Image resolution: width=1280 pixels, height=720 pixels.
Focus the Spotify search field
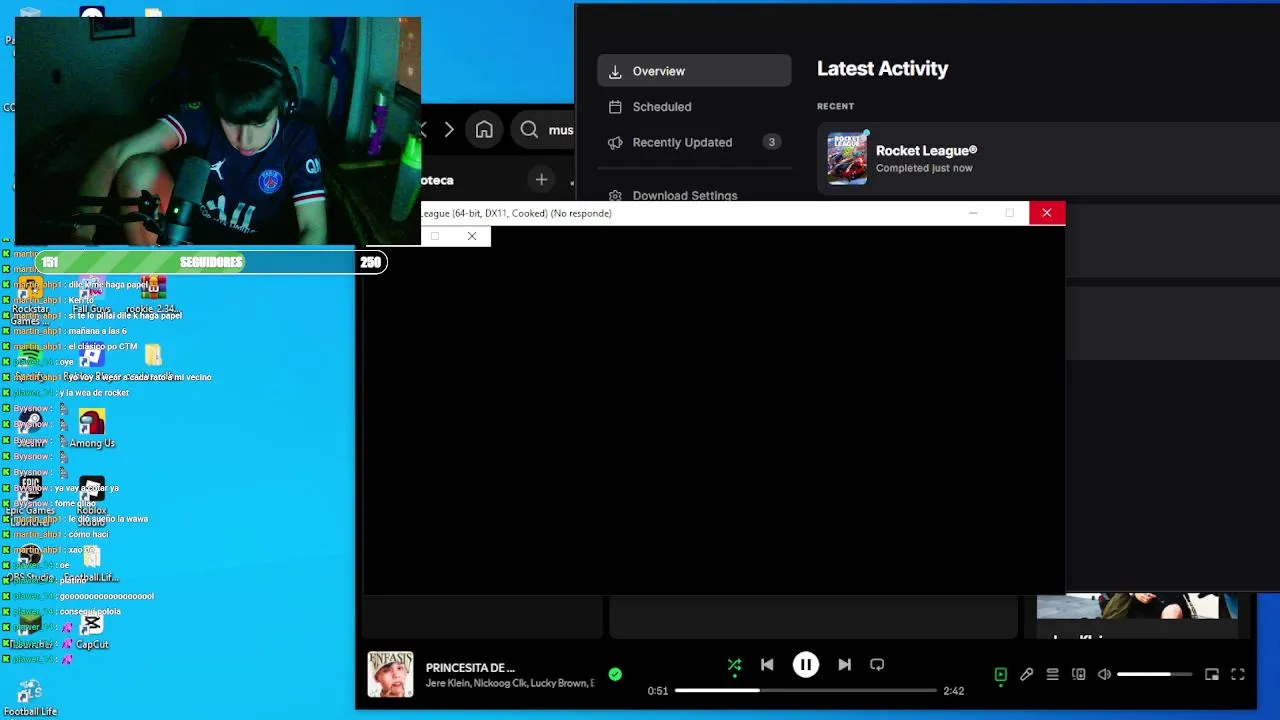click(x=545, y=130)
